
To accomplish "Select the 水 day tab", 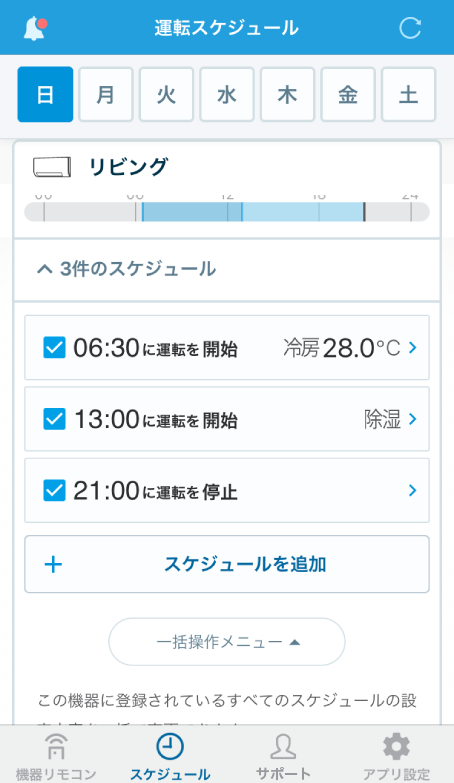I will tap(227, 94).
